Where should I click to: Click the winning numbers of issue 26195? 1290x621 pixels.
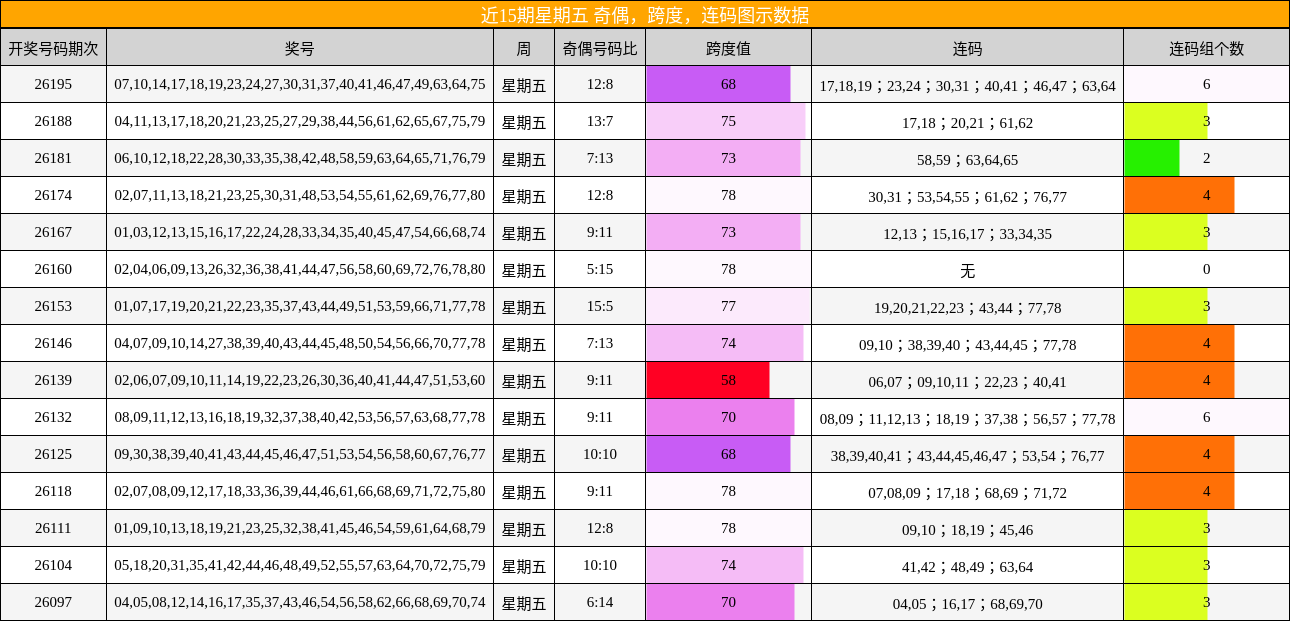pos(300,84)
